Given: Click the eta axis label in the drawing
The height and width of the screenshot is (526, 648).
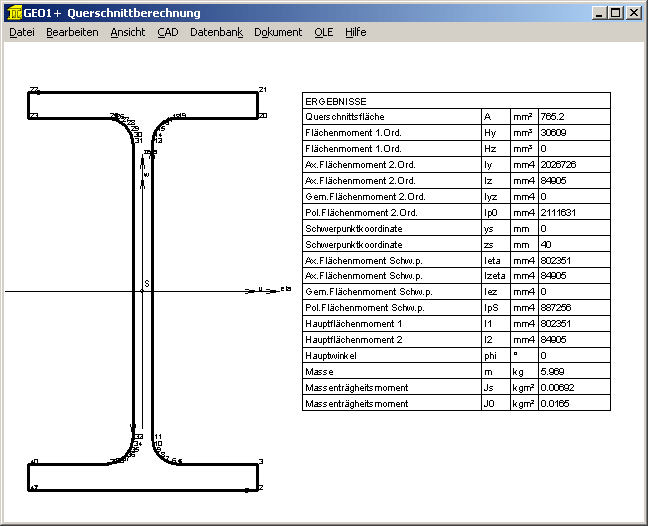Looking at the screenshot, I should [x=285, y=289].
